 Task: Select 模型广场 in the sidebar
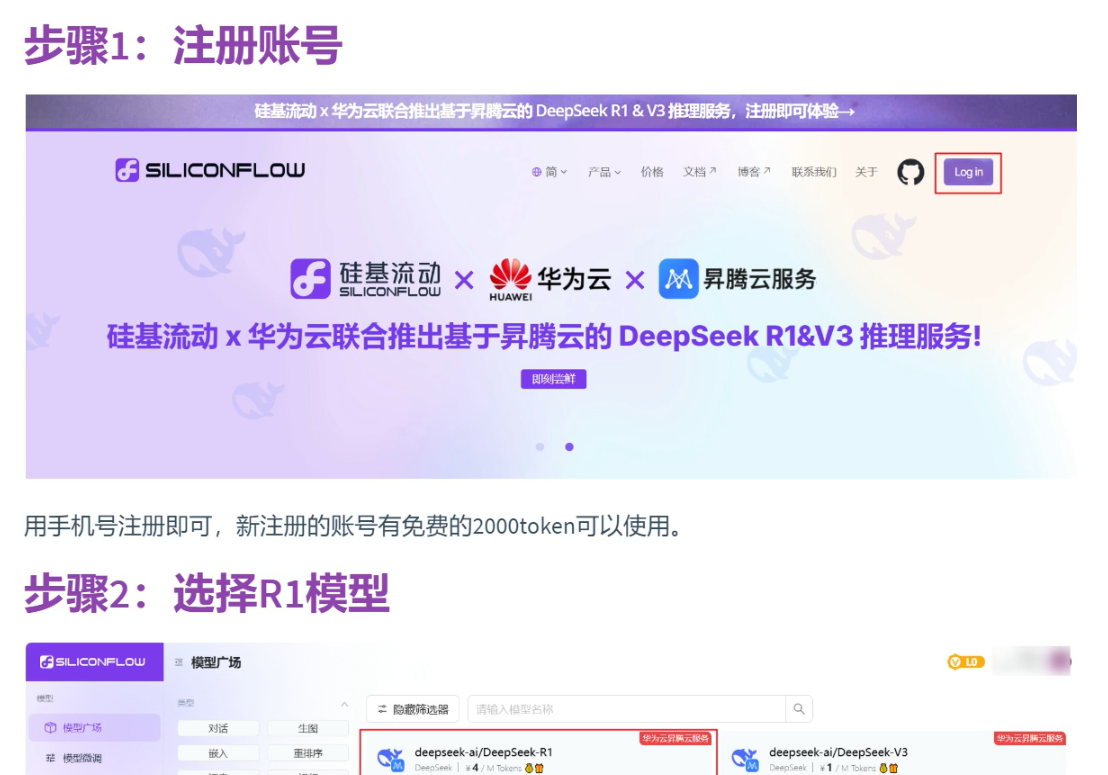pos(94,728)
